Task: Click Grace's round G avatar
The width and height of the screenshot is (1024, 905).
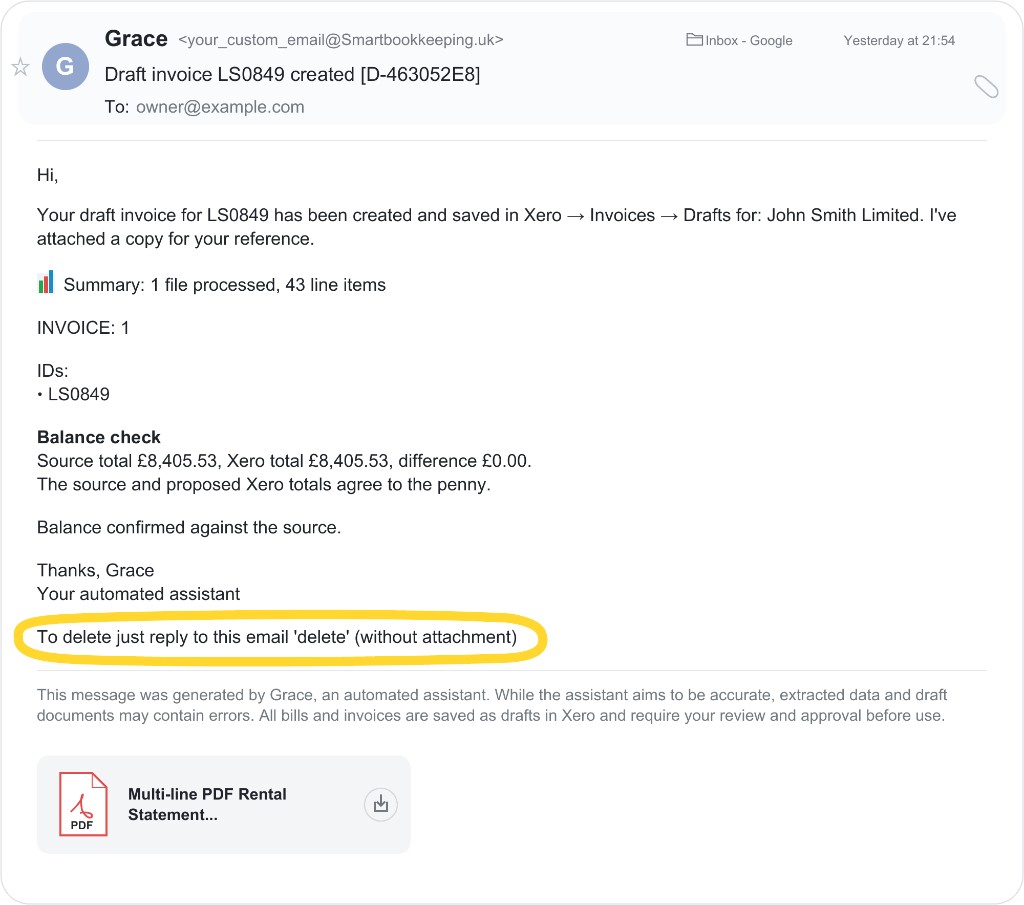Action: [65, 67]
